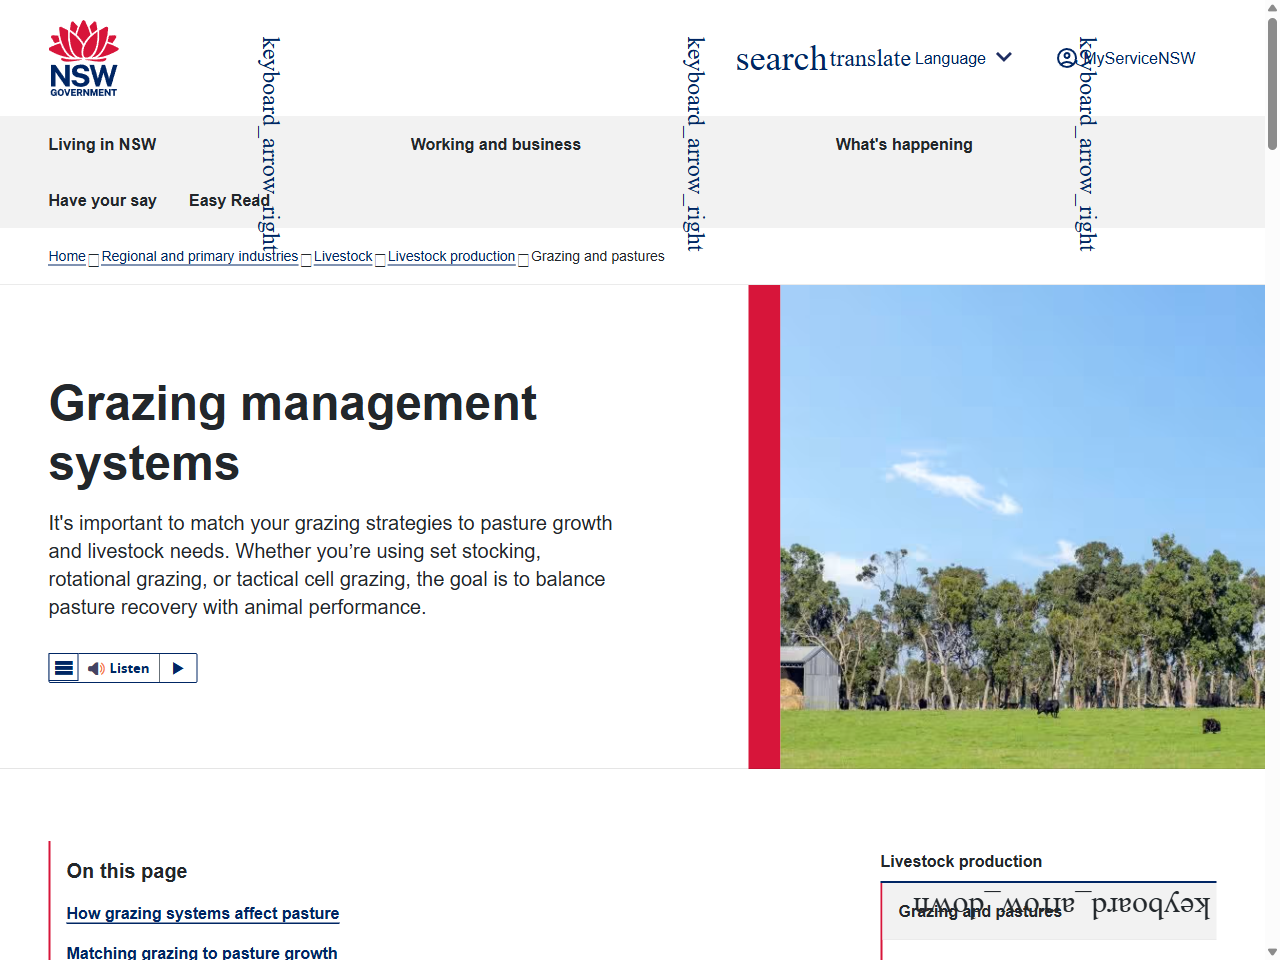Open the Working and business menu

pyautogui.click(x=495, y=144)
